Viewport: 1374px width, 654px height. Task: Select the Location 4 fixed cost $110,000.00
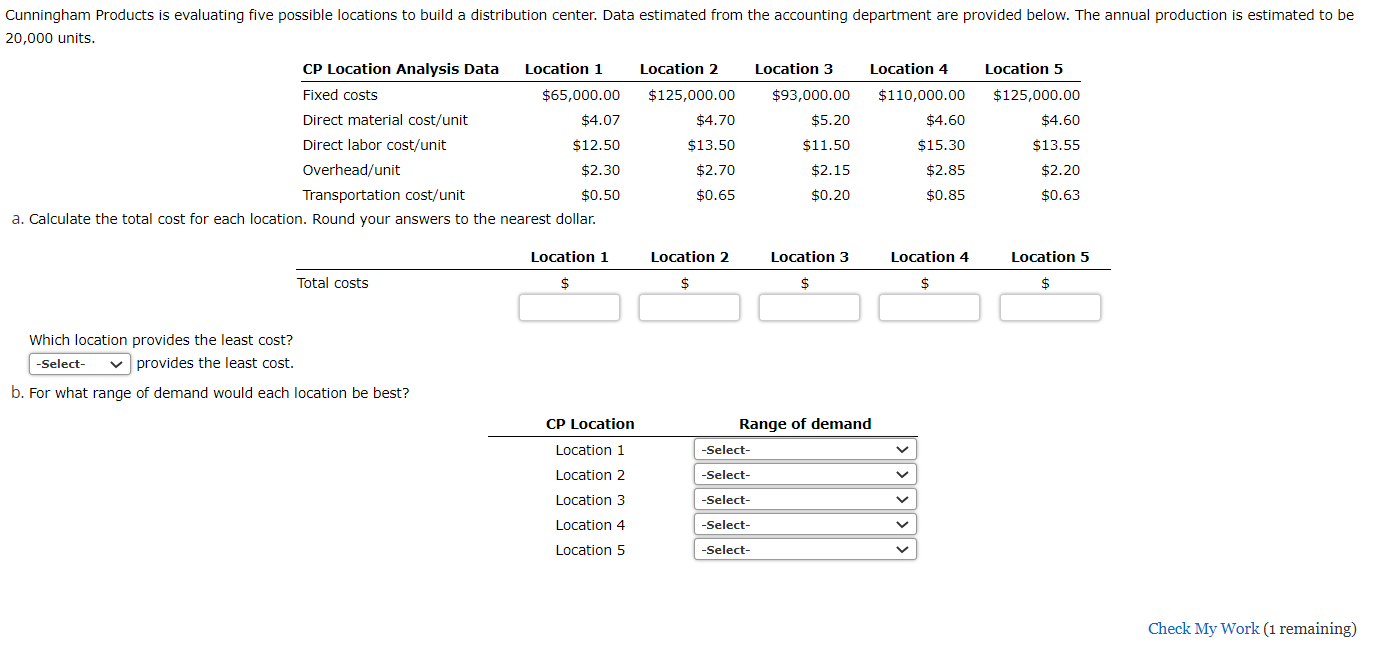922,95
